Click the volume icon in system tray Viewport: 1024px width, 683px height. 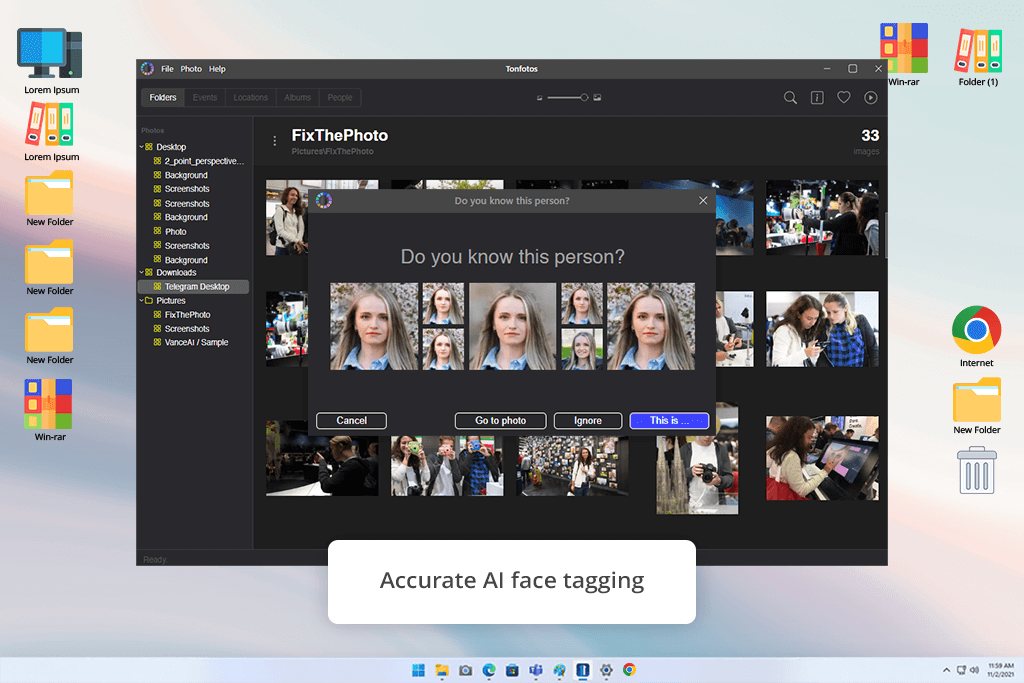click(974, 670)
